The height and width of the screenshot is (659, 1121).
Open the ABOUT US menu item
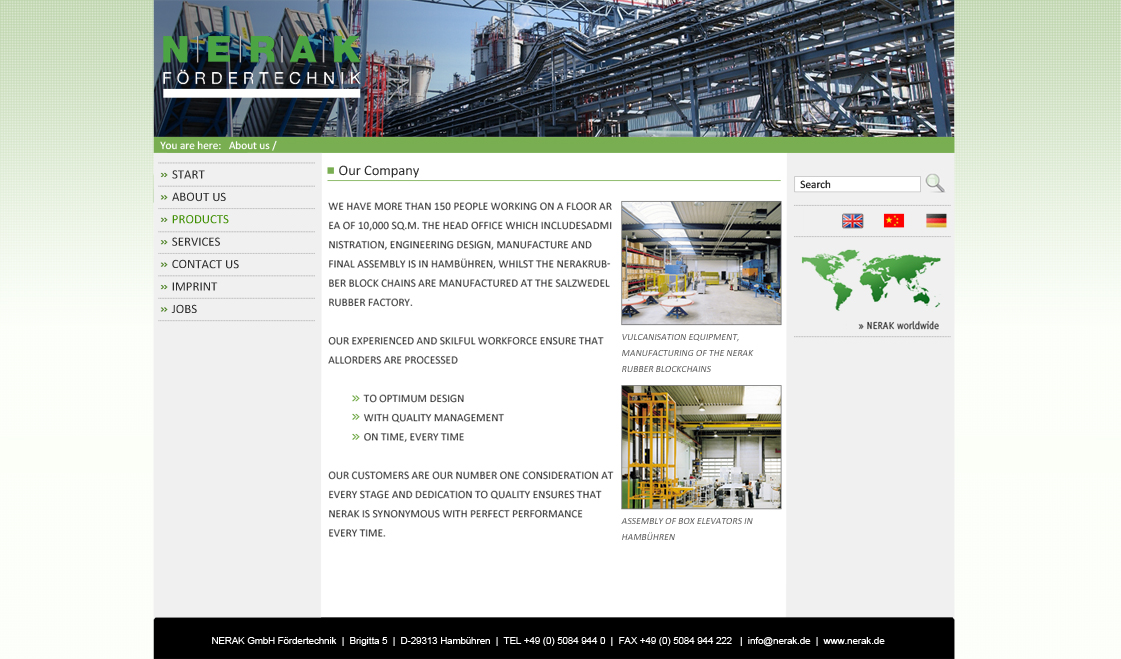click(x=199, y=197)
